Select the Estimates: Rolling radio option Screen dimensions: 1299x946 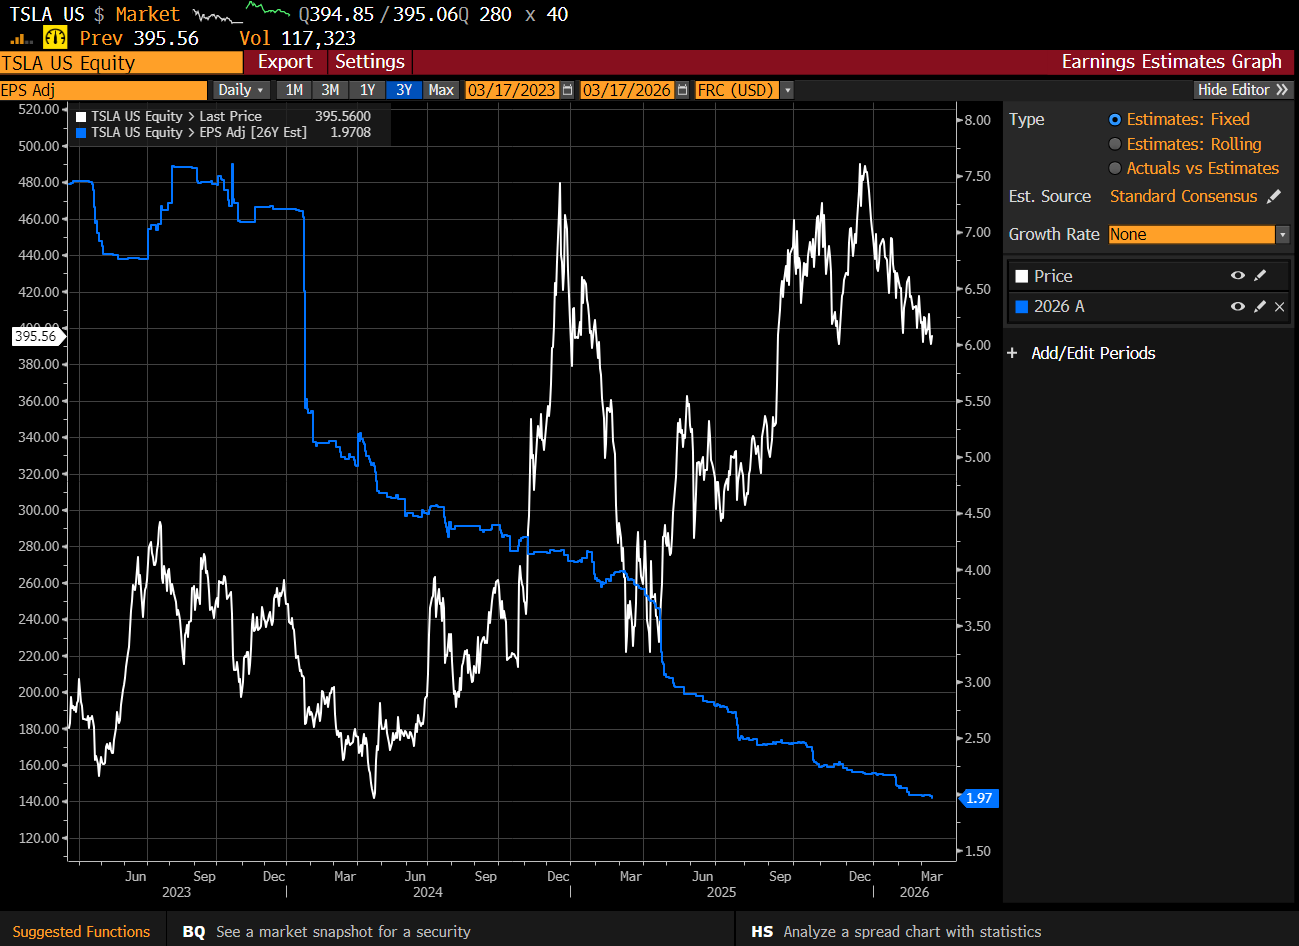pyautogui.click(x=1115, y=144)
